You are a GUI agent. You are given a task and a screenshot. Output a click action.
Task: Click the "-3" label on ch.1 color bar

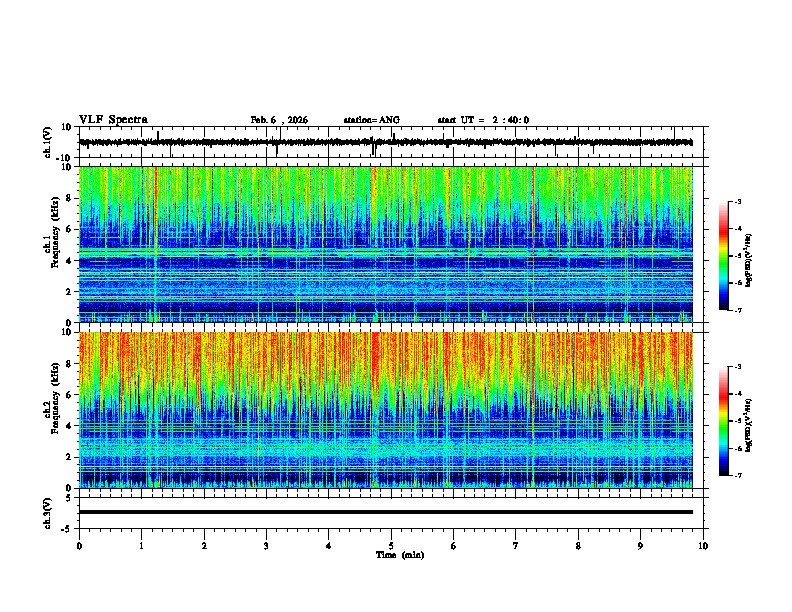738,201
